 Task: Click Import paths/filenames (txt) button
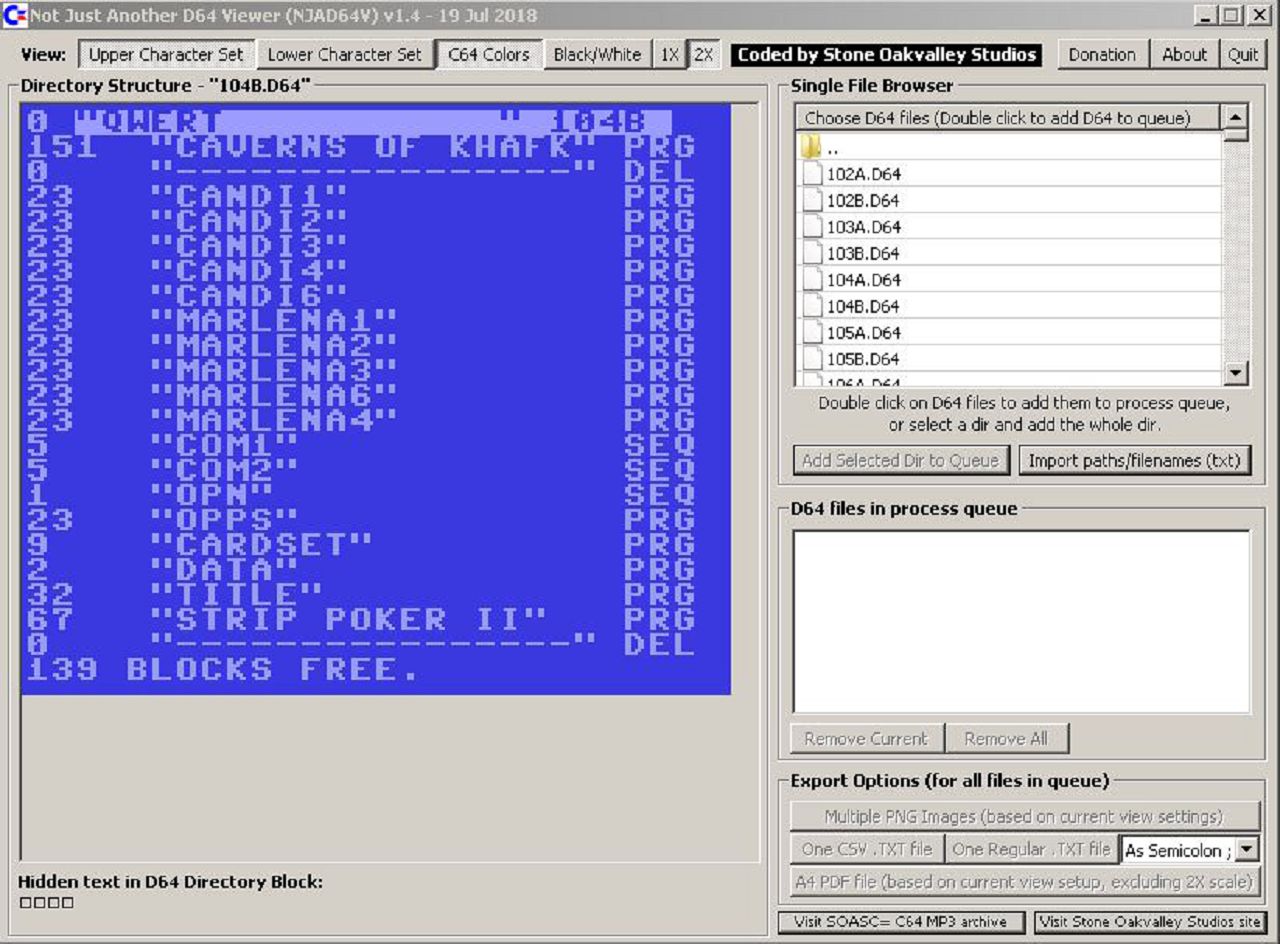pos(1134,460)
